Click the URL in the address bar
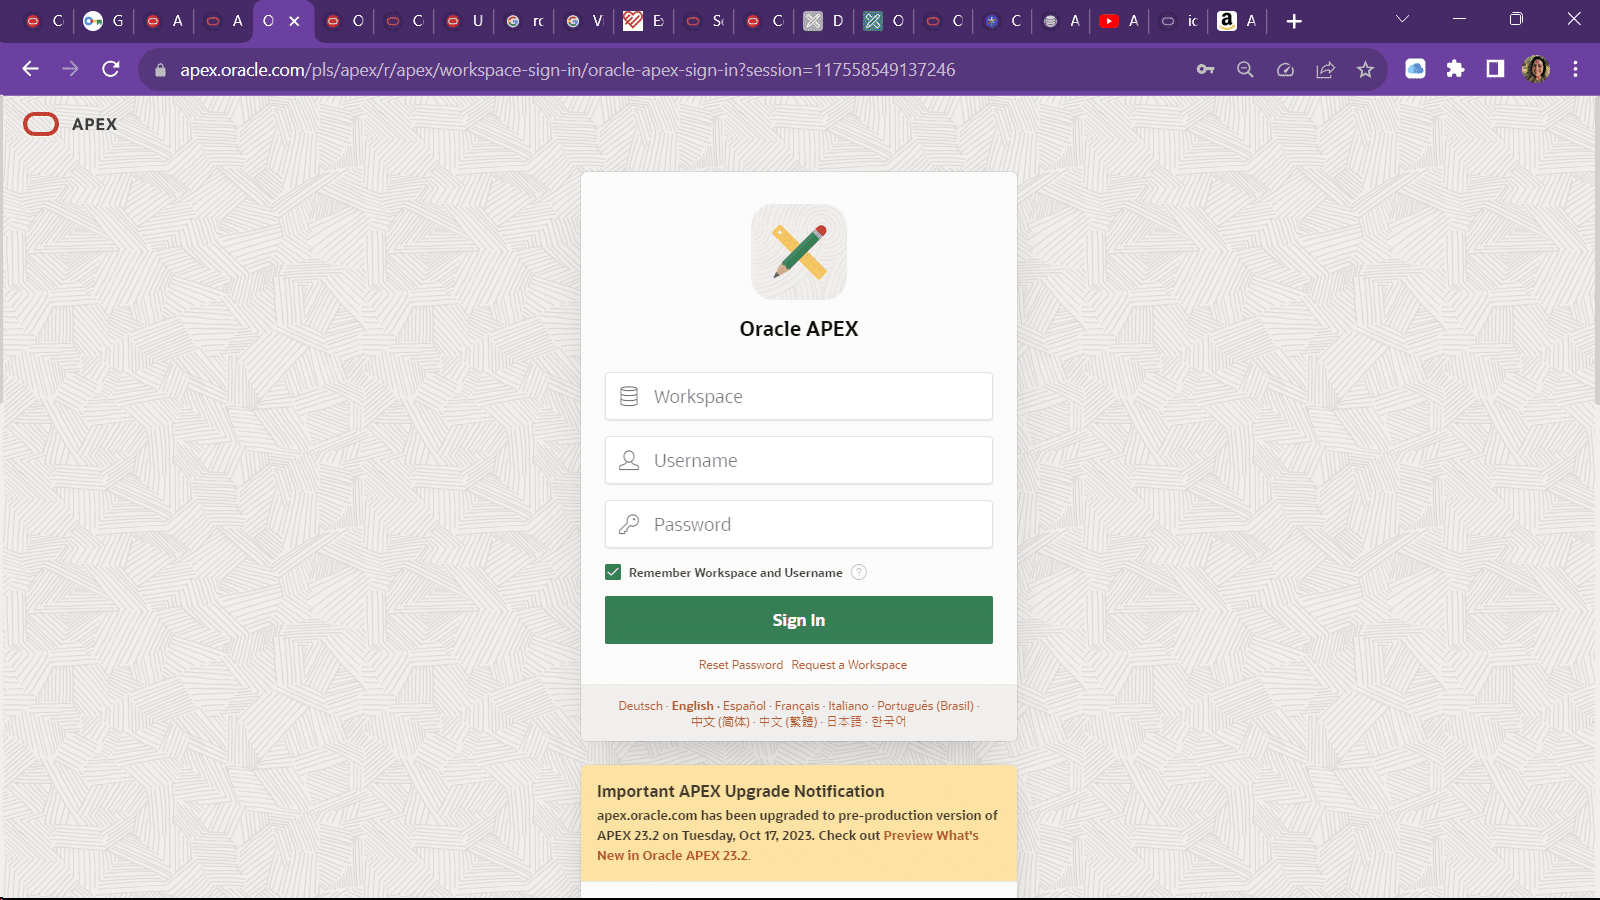Screen dimensions: 1600x900 [568, 70]
